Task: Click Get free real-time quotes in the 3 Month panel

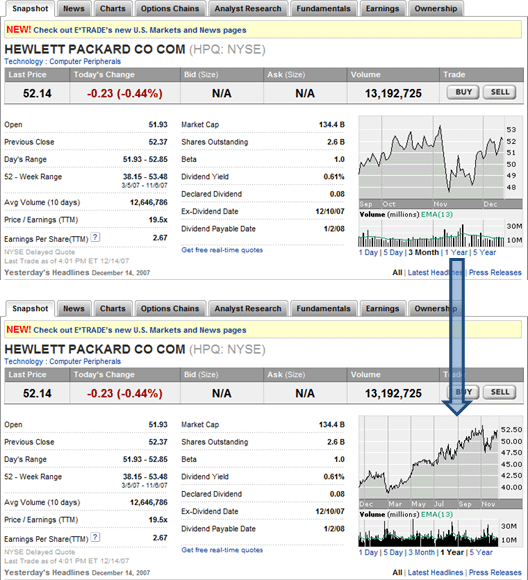Action: [222, 250]
